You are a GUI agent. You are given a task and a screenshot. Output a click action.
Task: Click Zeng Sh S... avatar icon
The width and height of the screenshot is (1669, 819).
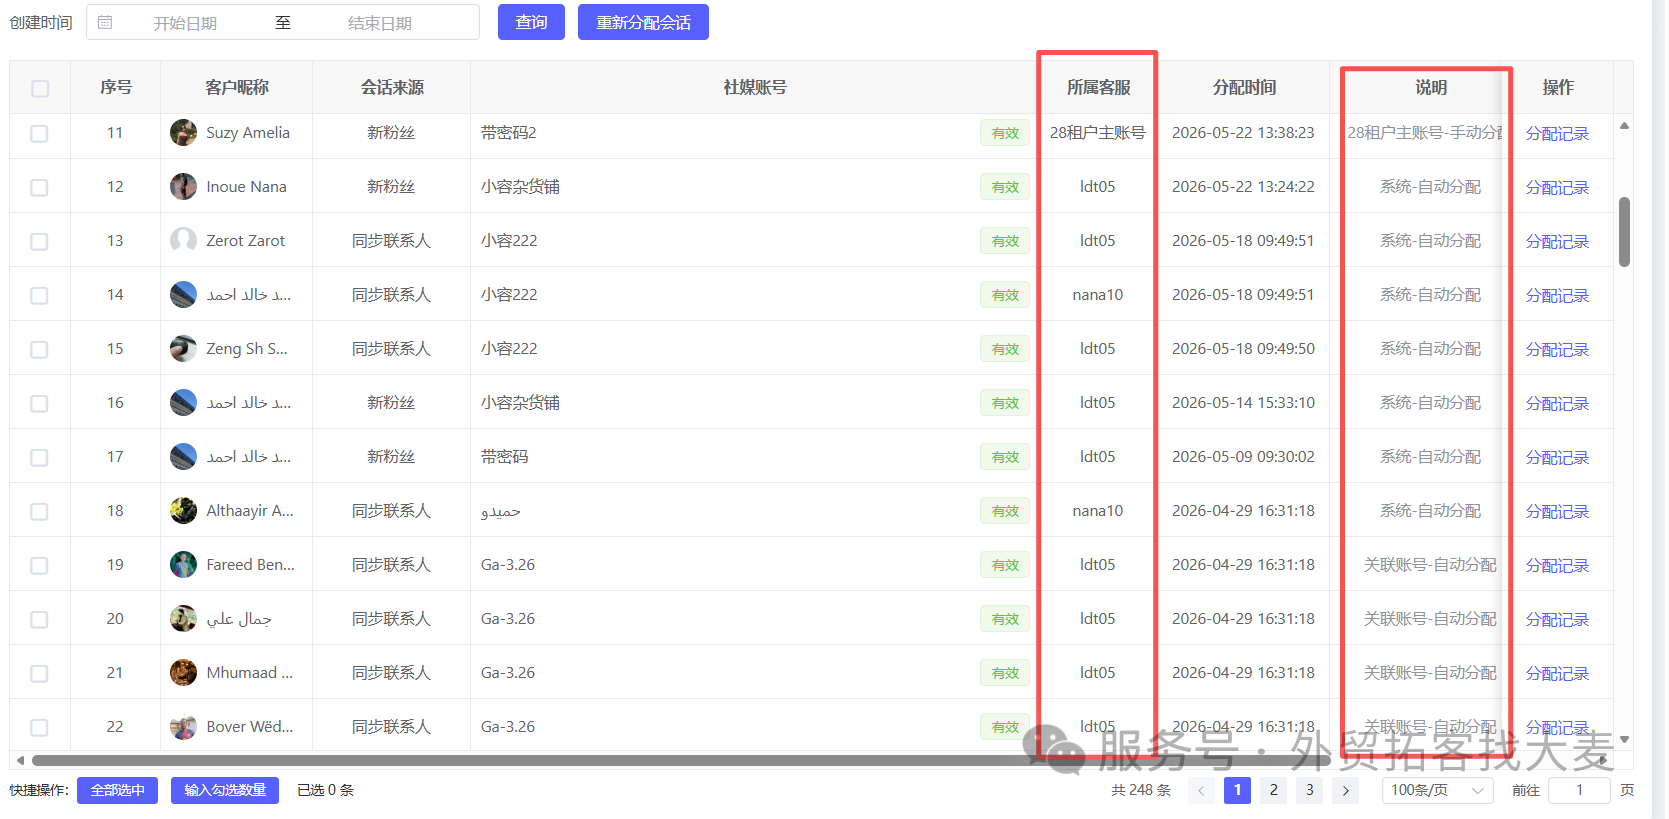[x=183, y=348]
